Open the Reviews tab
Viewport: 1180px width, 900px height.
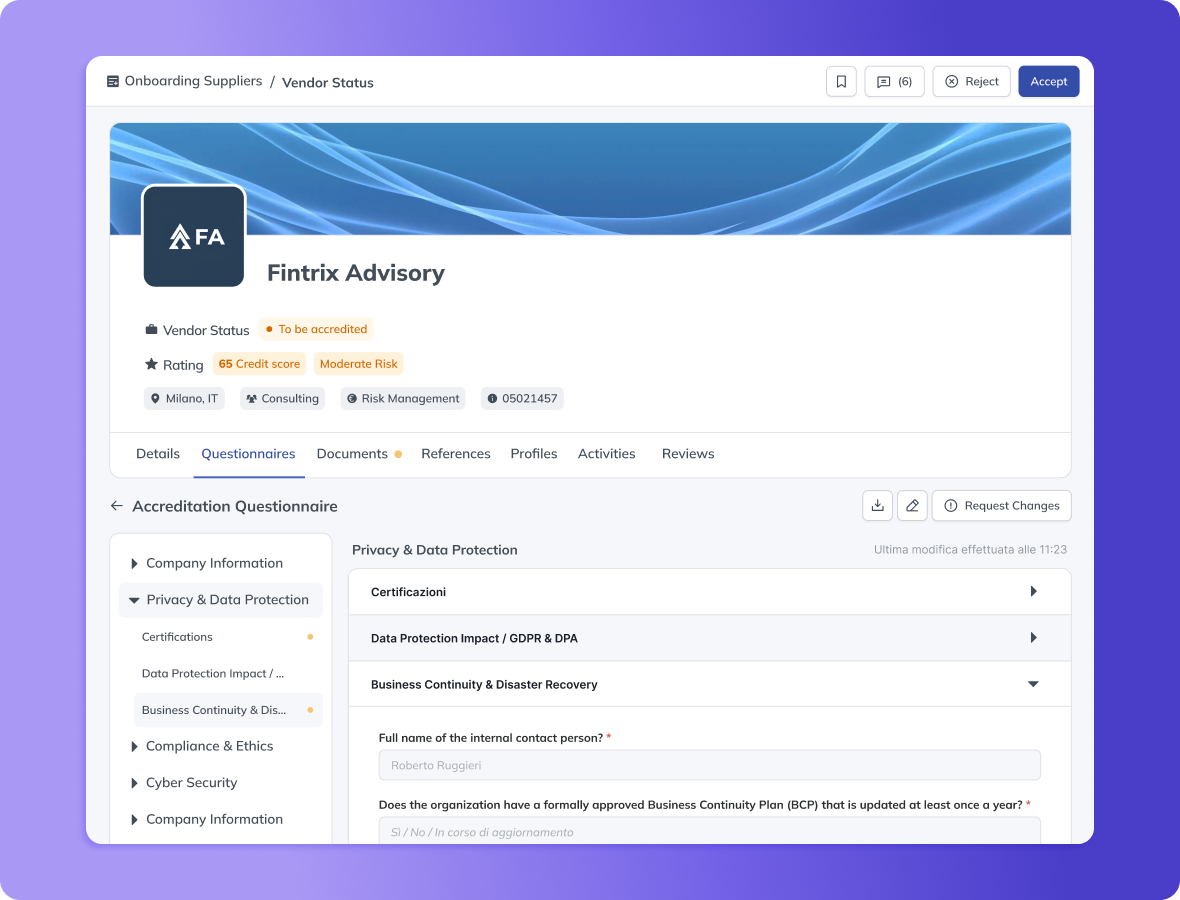[688, 454]
